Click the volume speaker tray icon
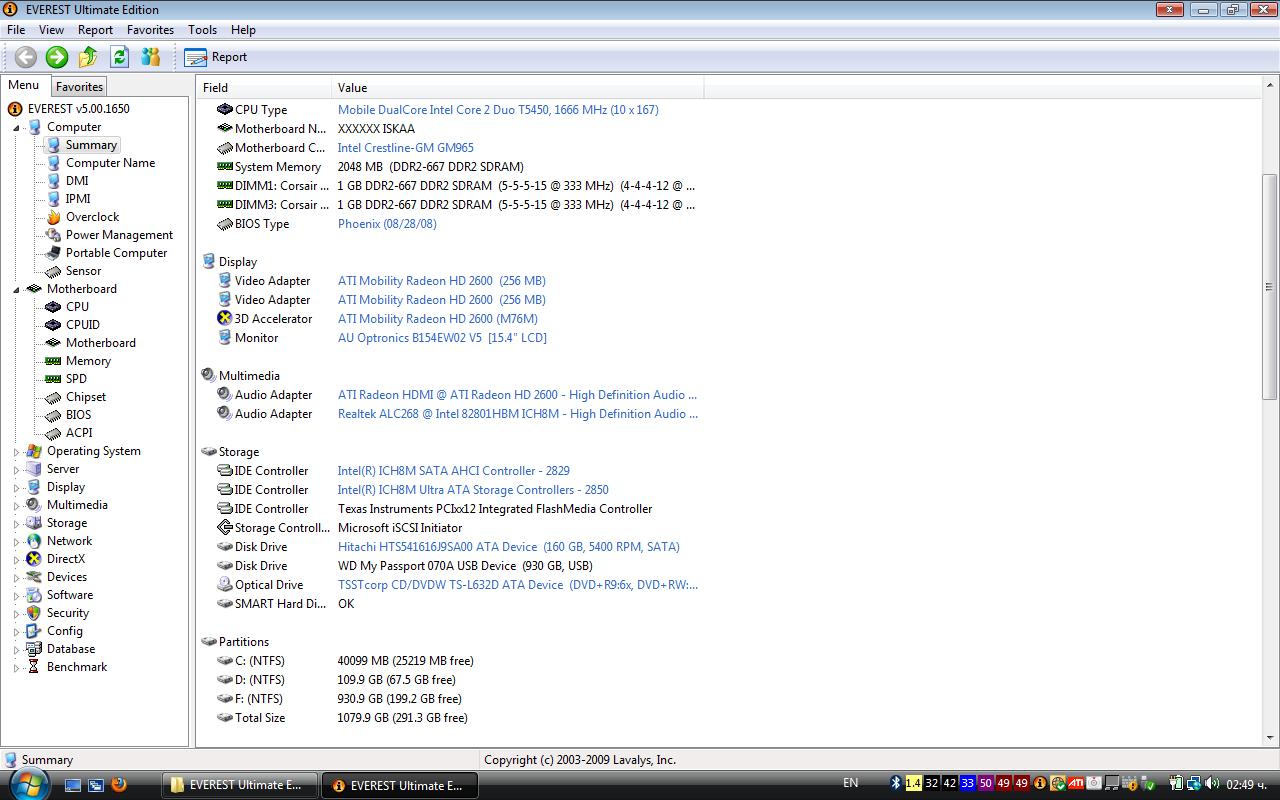 1212,784
